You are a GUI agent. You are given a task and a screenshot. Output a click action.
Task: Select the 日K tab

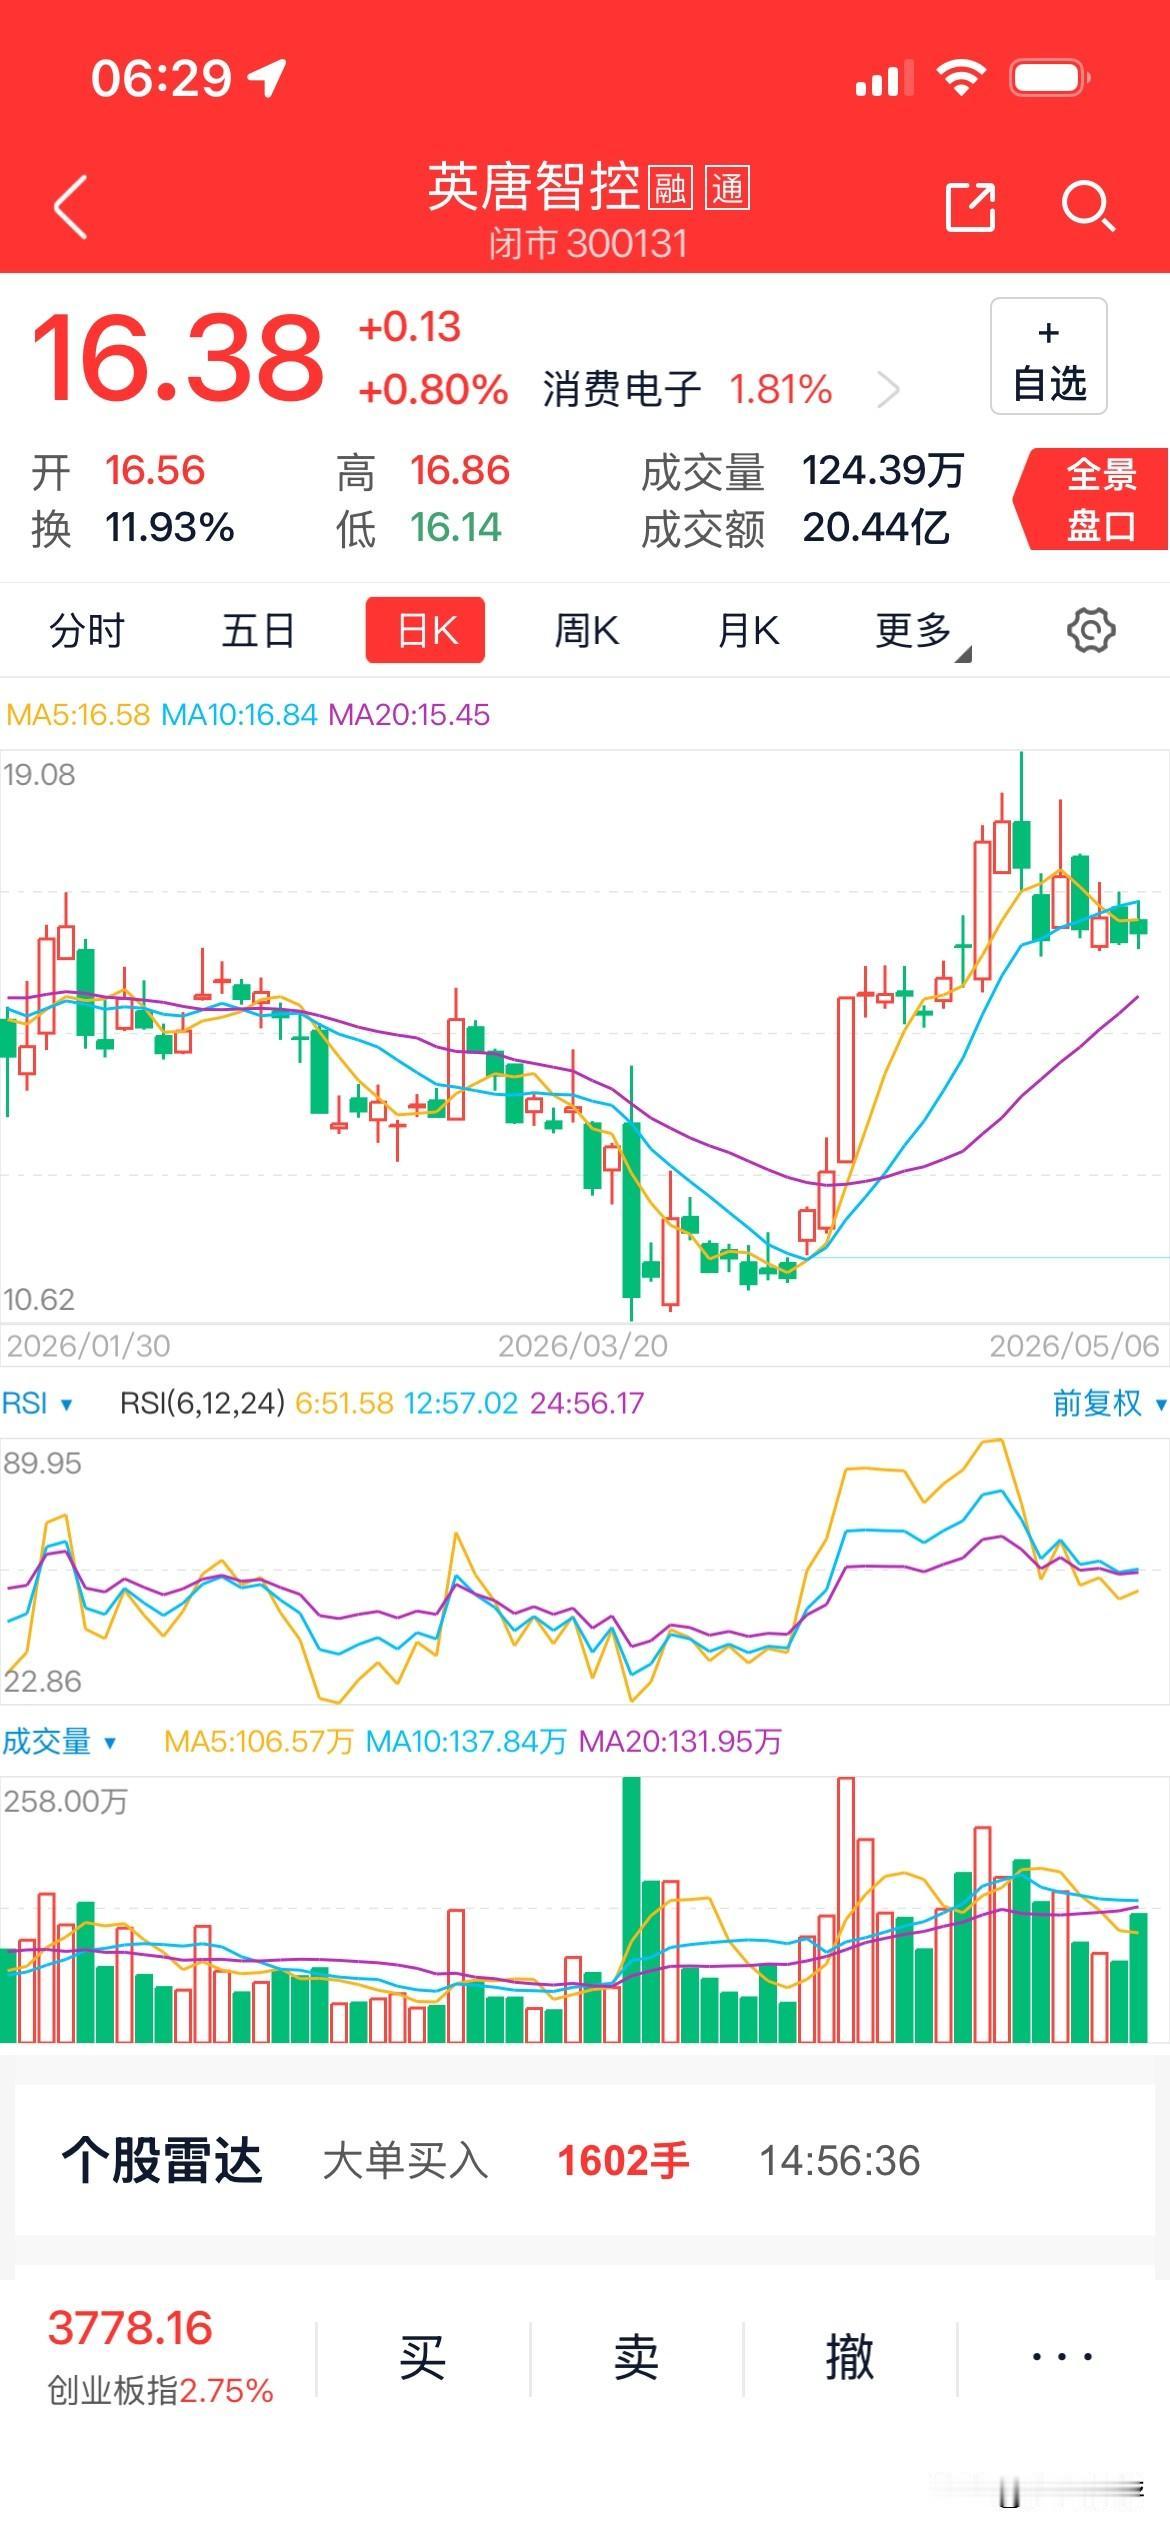[426, 630]
